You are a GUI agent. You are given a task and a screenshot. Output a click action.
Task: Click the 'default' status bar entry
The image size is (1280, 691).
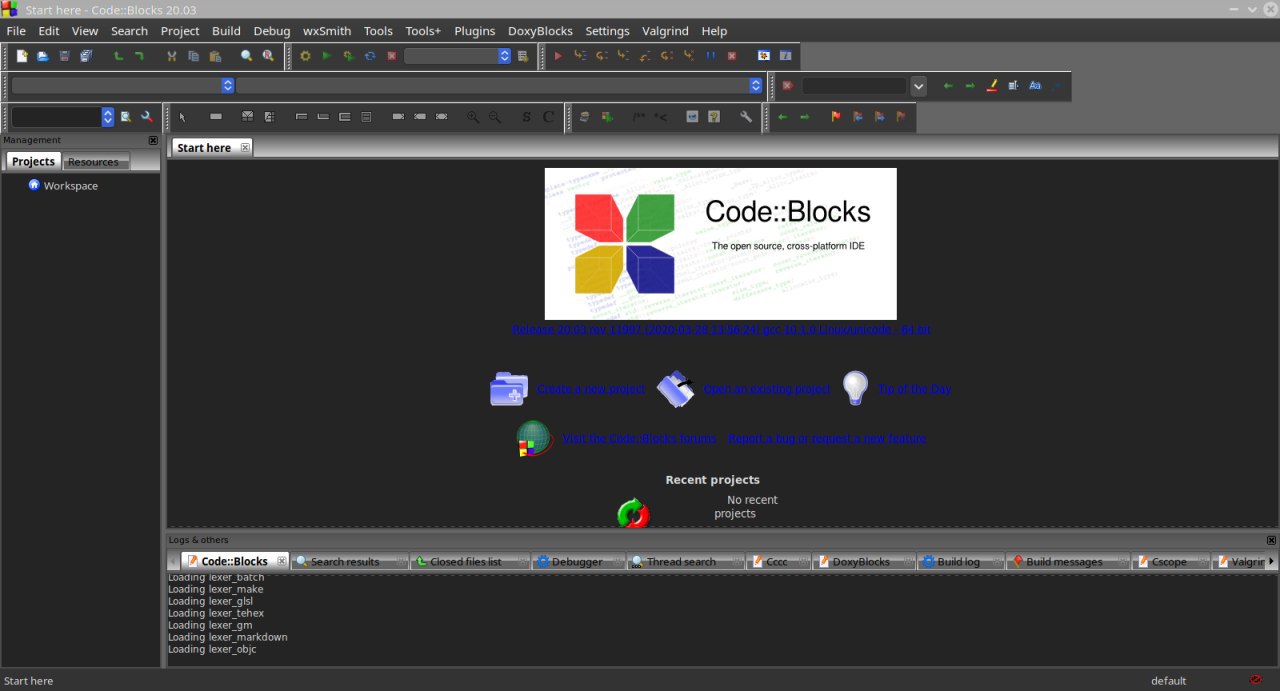tap(1168, 681)
